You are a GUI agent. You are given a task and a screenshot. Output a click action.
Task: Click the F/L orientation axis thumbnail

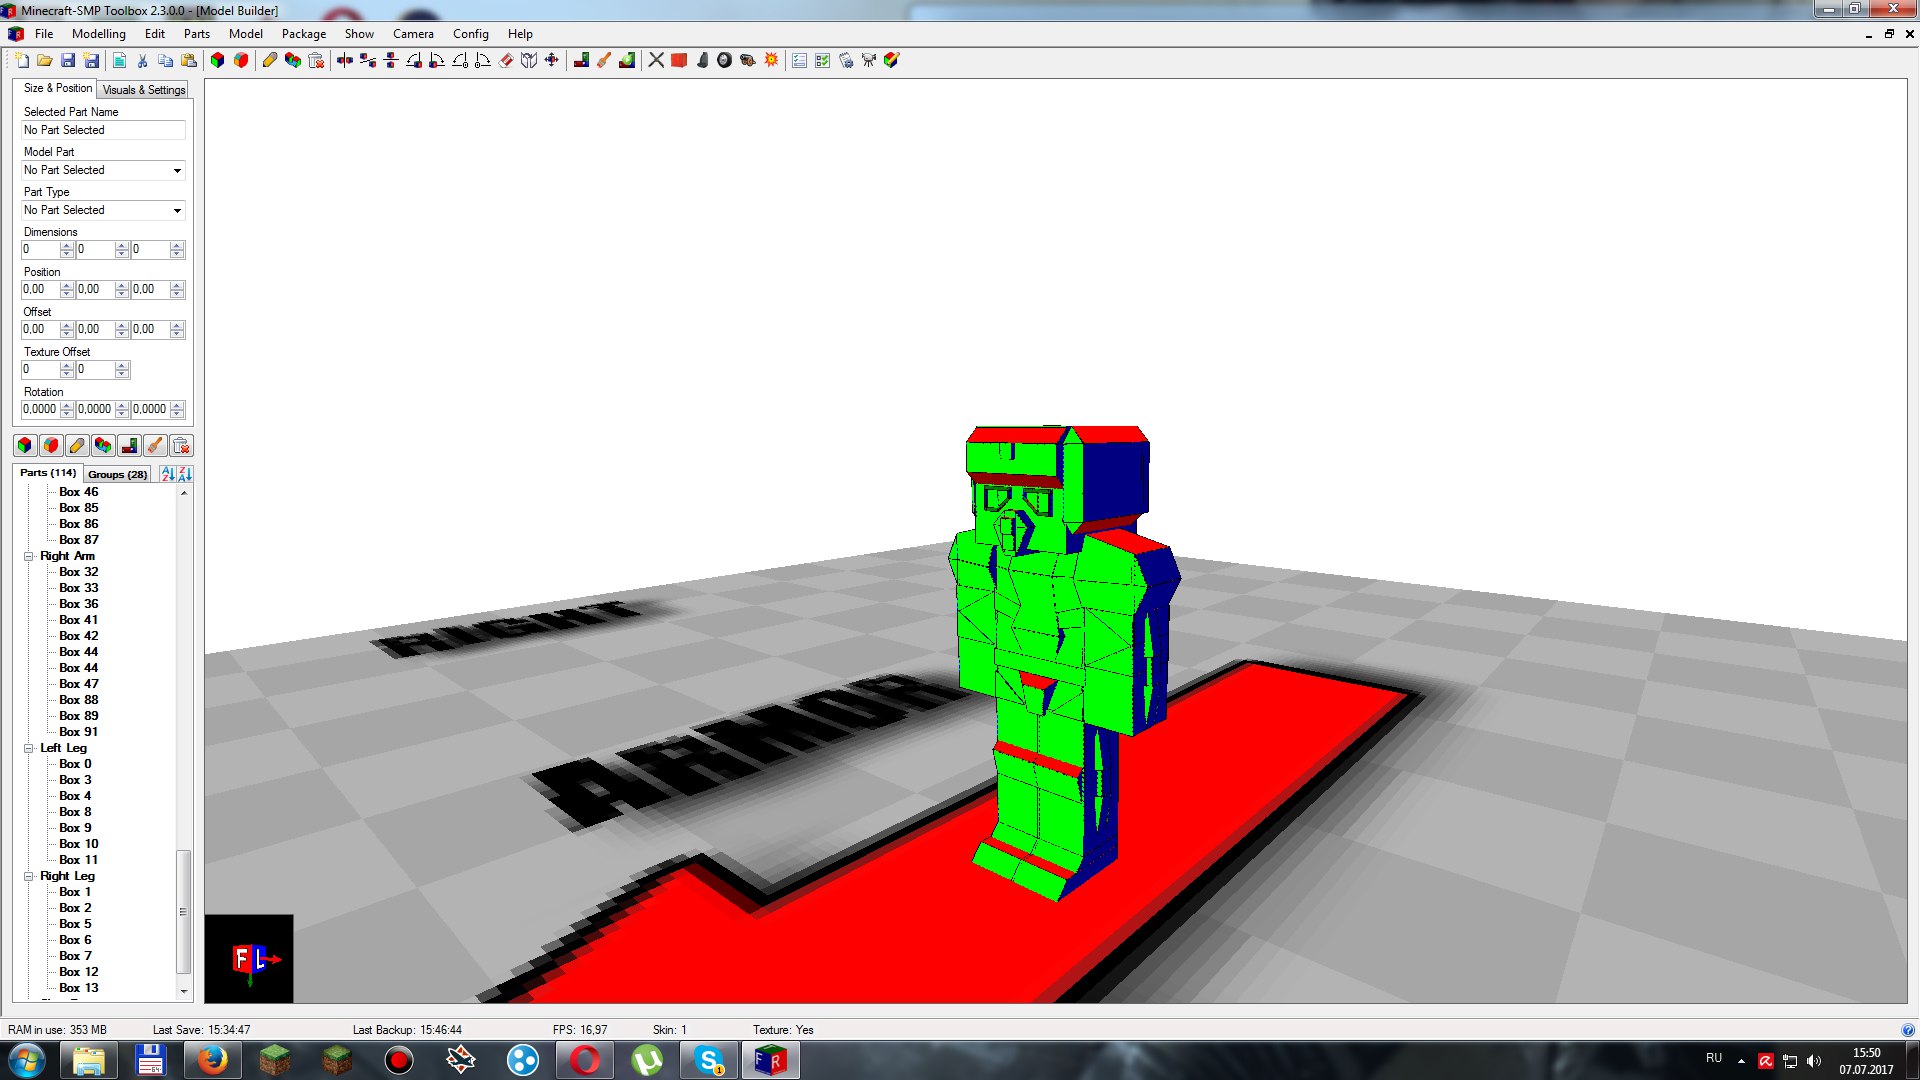pyautogui.click(x=249, y=959)
